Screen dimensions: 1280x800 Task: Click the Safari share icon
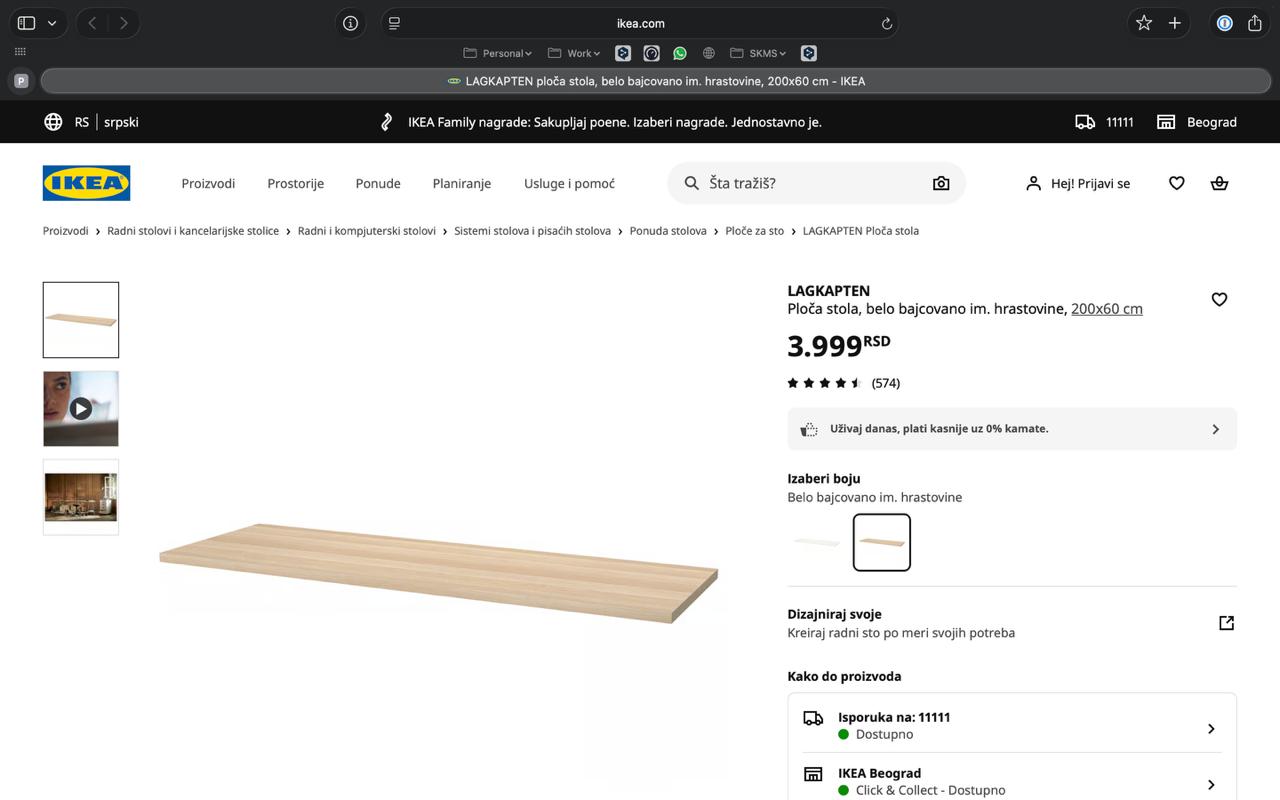[x=1255, y=23]
